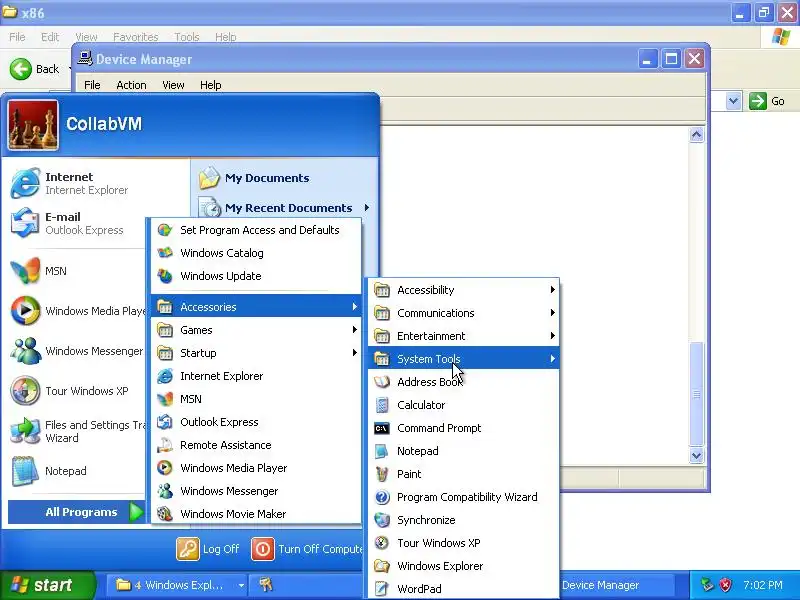Click Device Manager scrollbar thumb
Image resolution: width=800 pixels, height=600 pixels.
point(696,394)
